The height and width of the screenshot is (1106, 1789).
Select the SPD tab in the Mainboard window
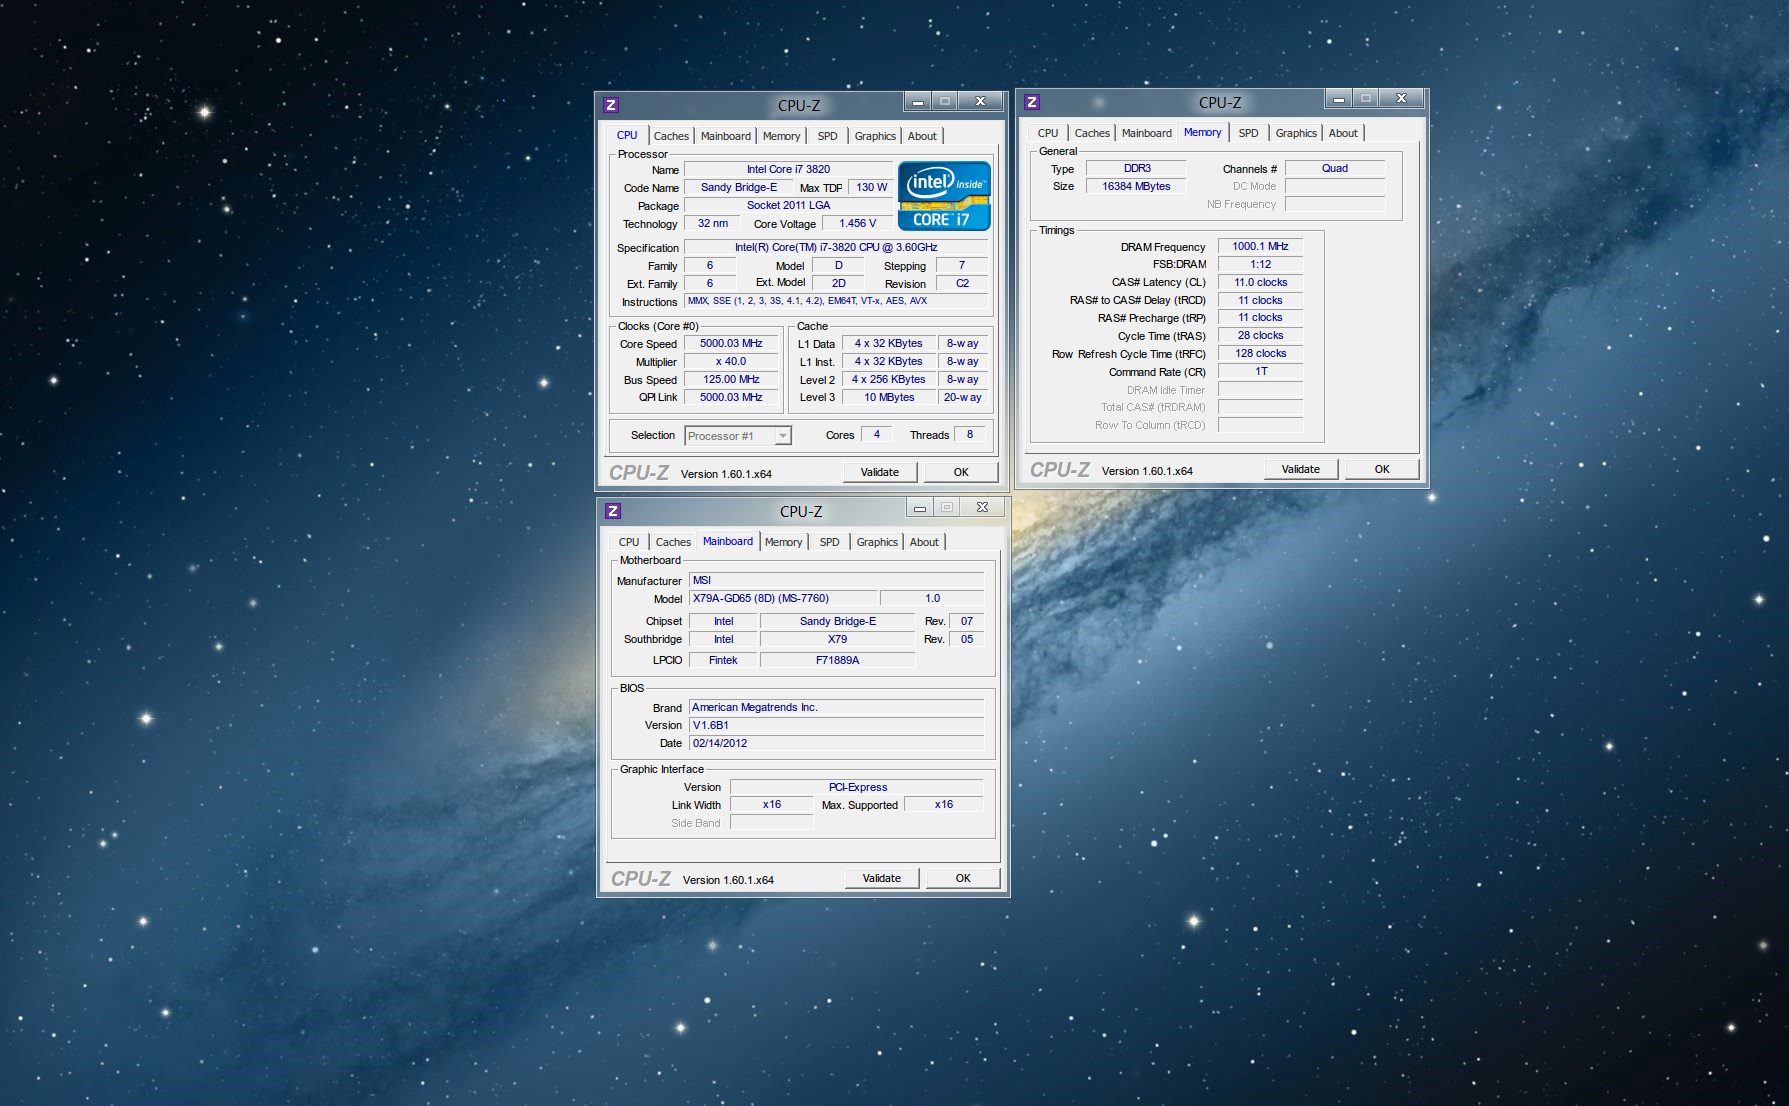[x=829, y=542]
